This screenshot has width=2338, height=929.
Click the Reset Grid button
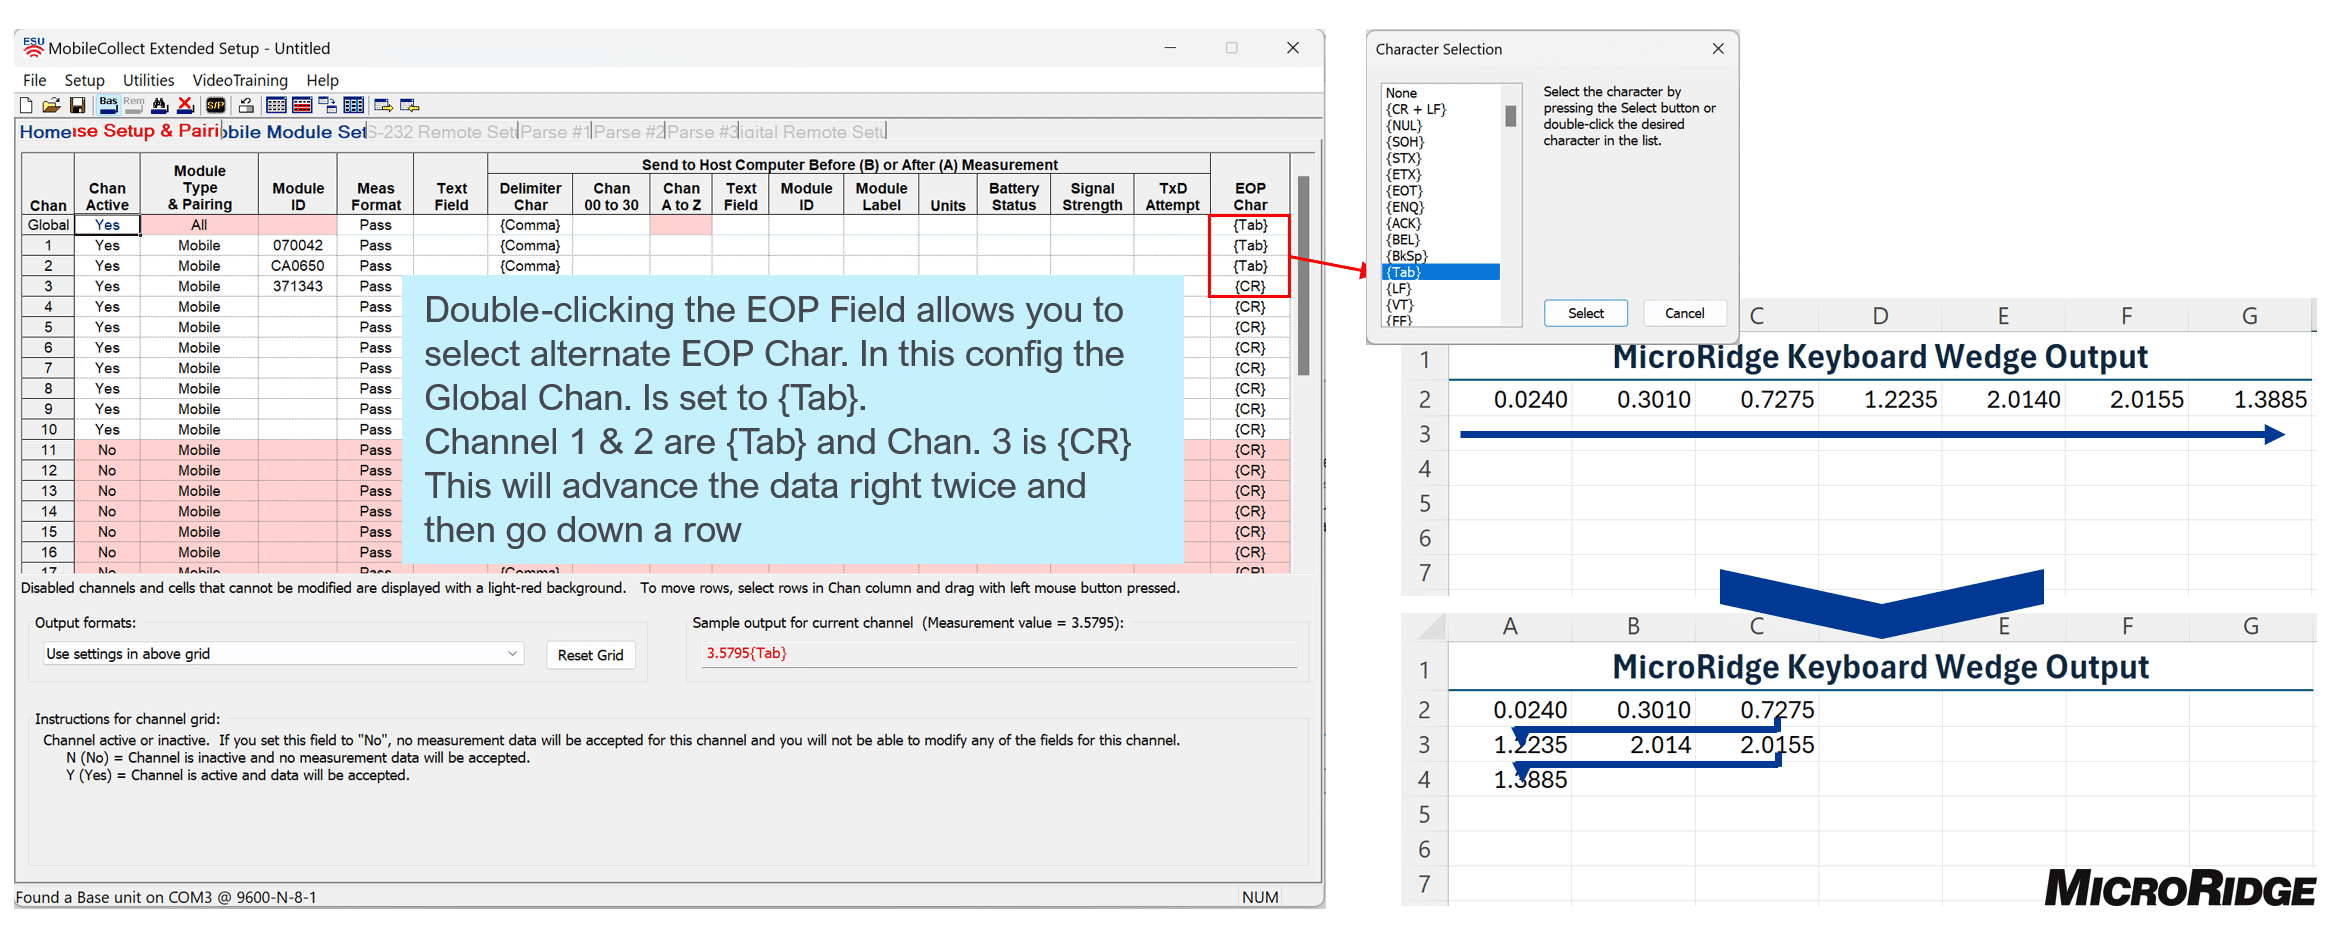[590, 655]
